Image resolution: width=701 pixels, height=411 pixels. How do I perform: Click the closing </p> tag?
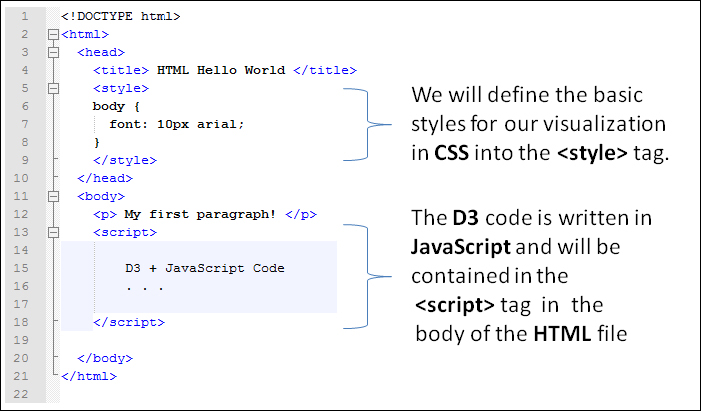pyautogui.click(x=301, y=214)
